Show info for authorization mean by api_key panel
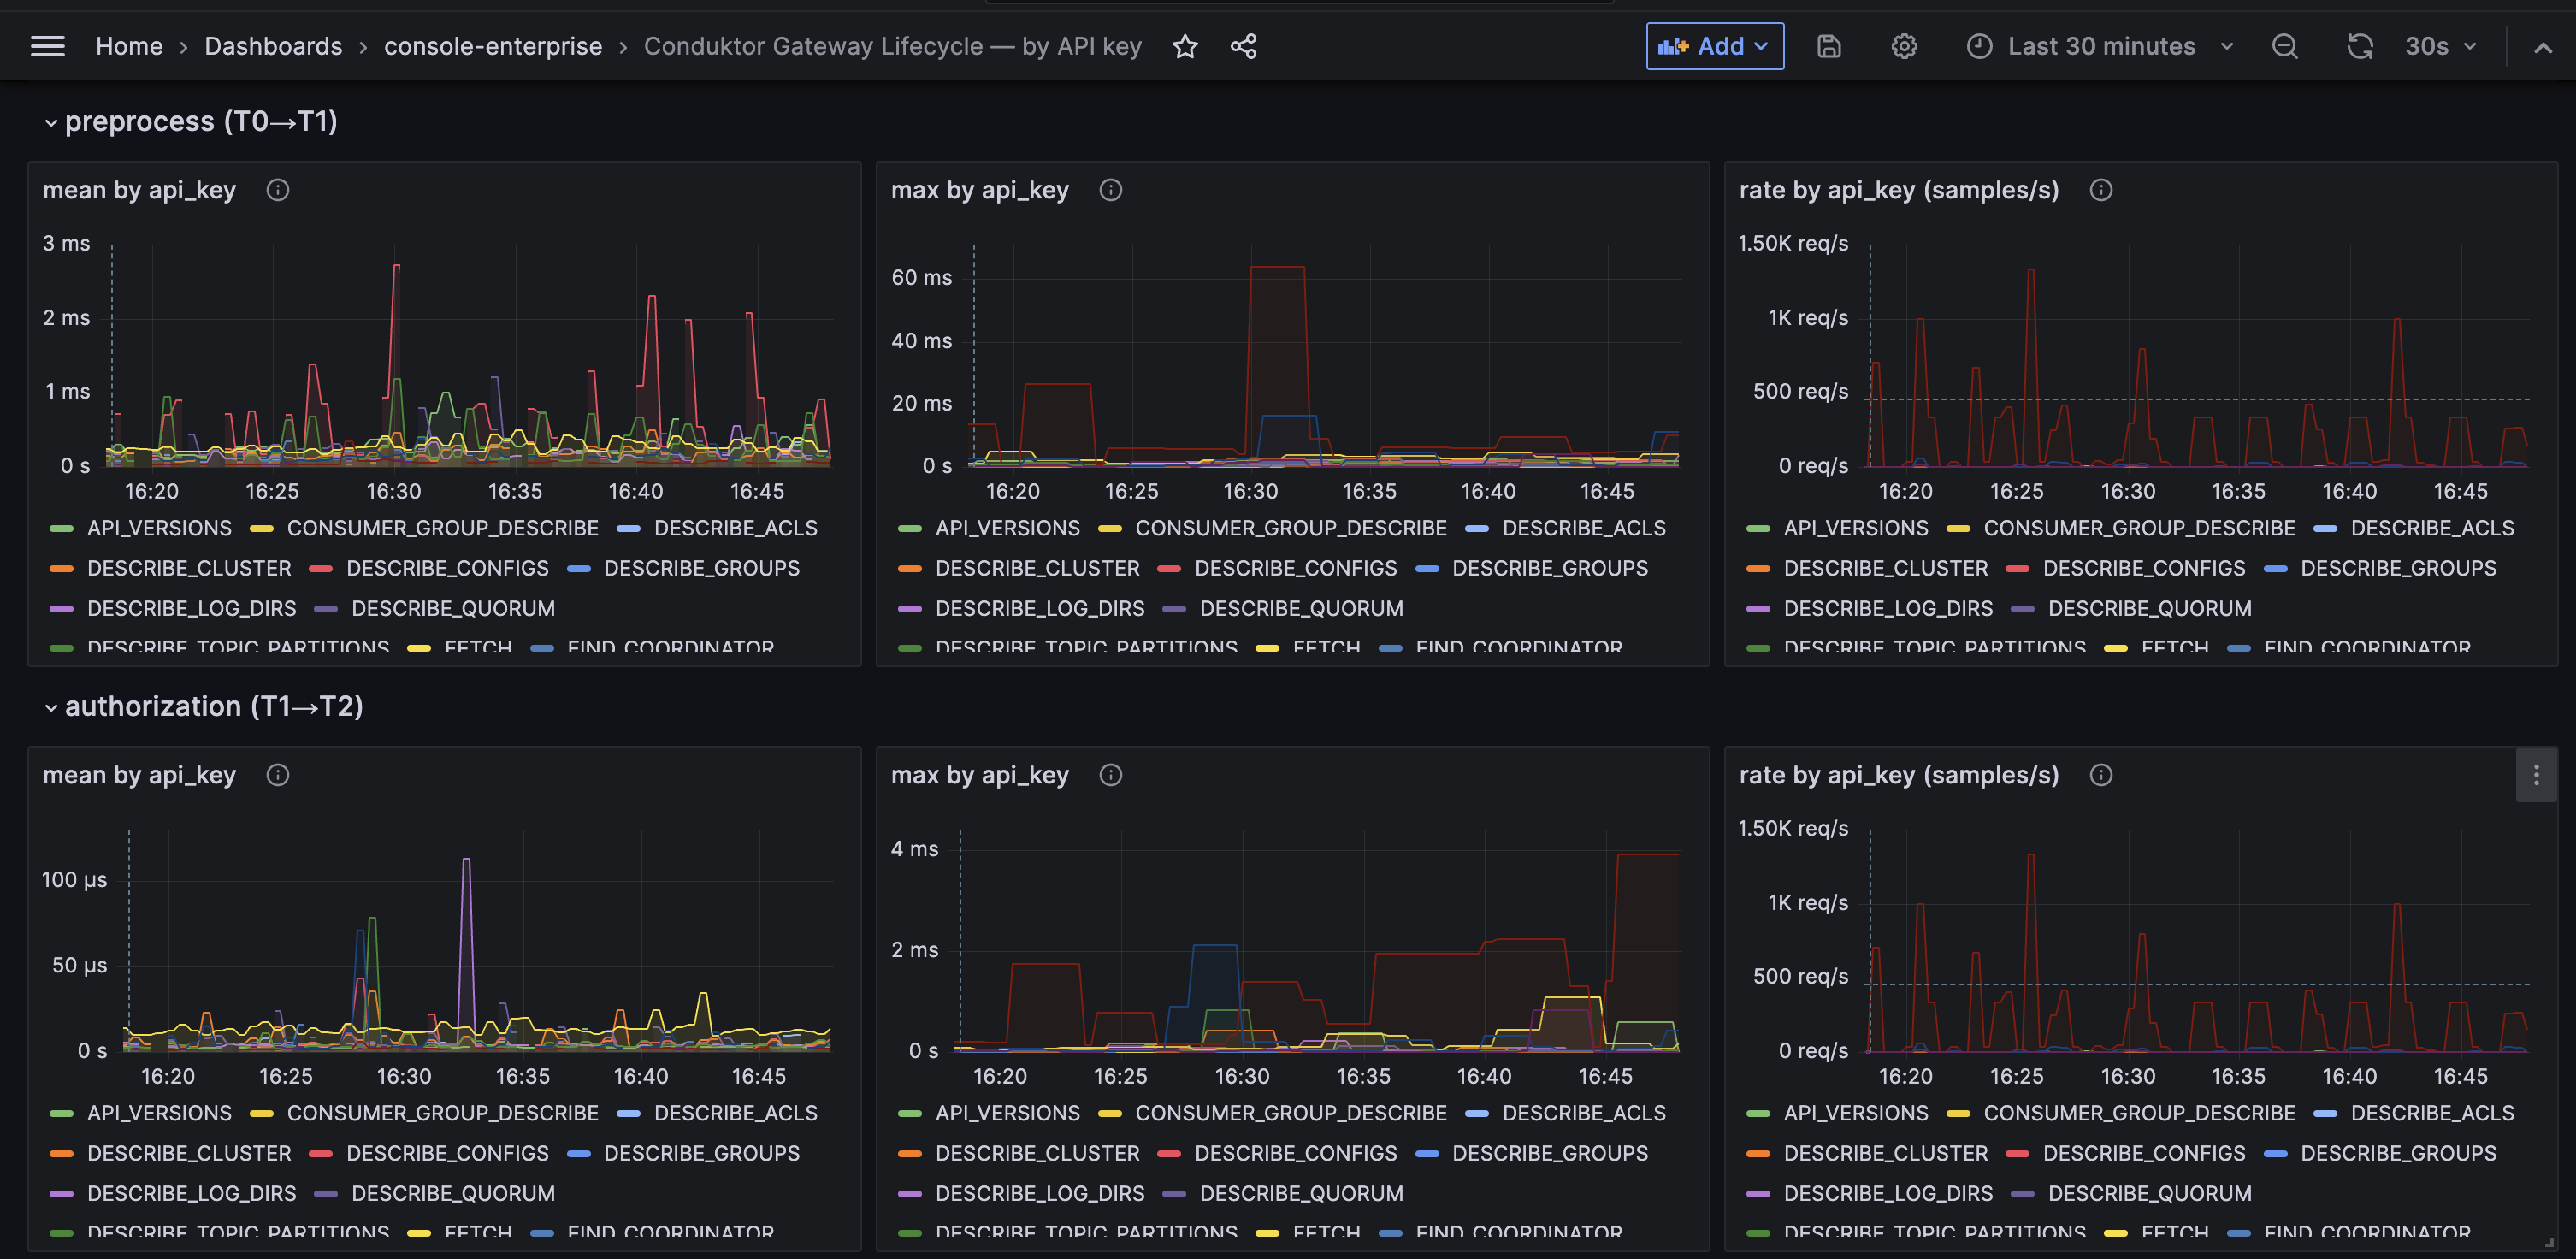2576x1259 pixels. tap(278, 775)
